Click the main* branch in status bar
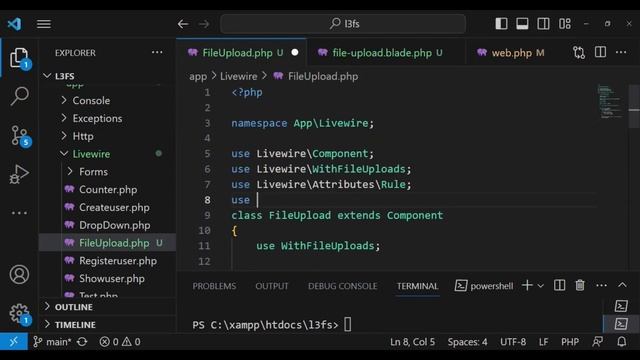Viewport: 640px width, 360px height. [x=52, y=342]
